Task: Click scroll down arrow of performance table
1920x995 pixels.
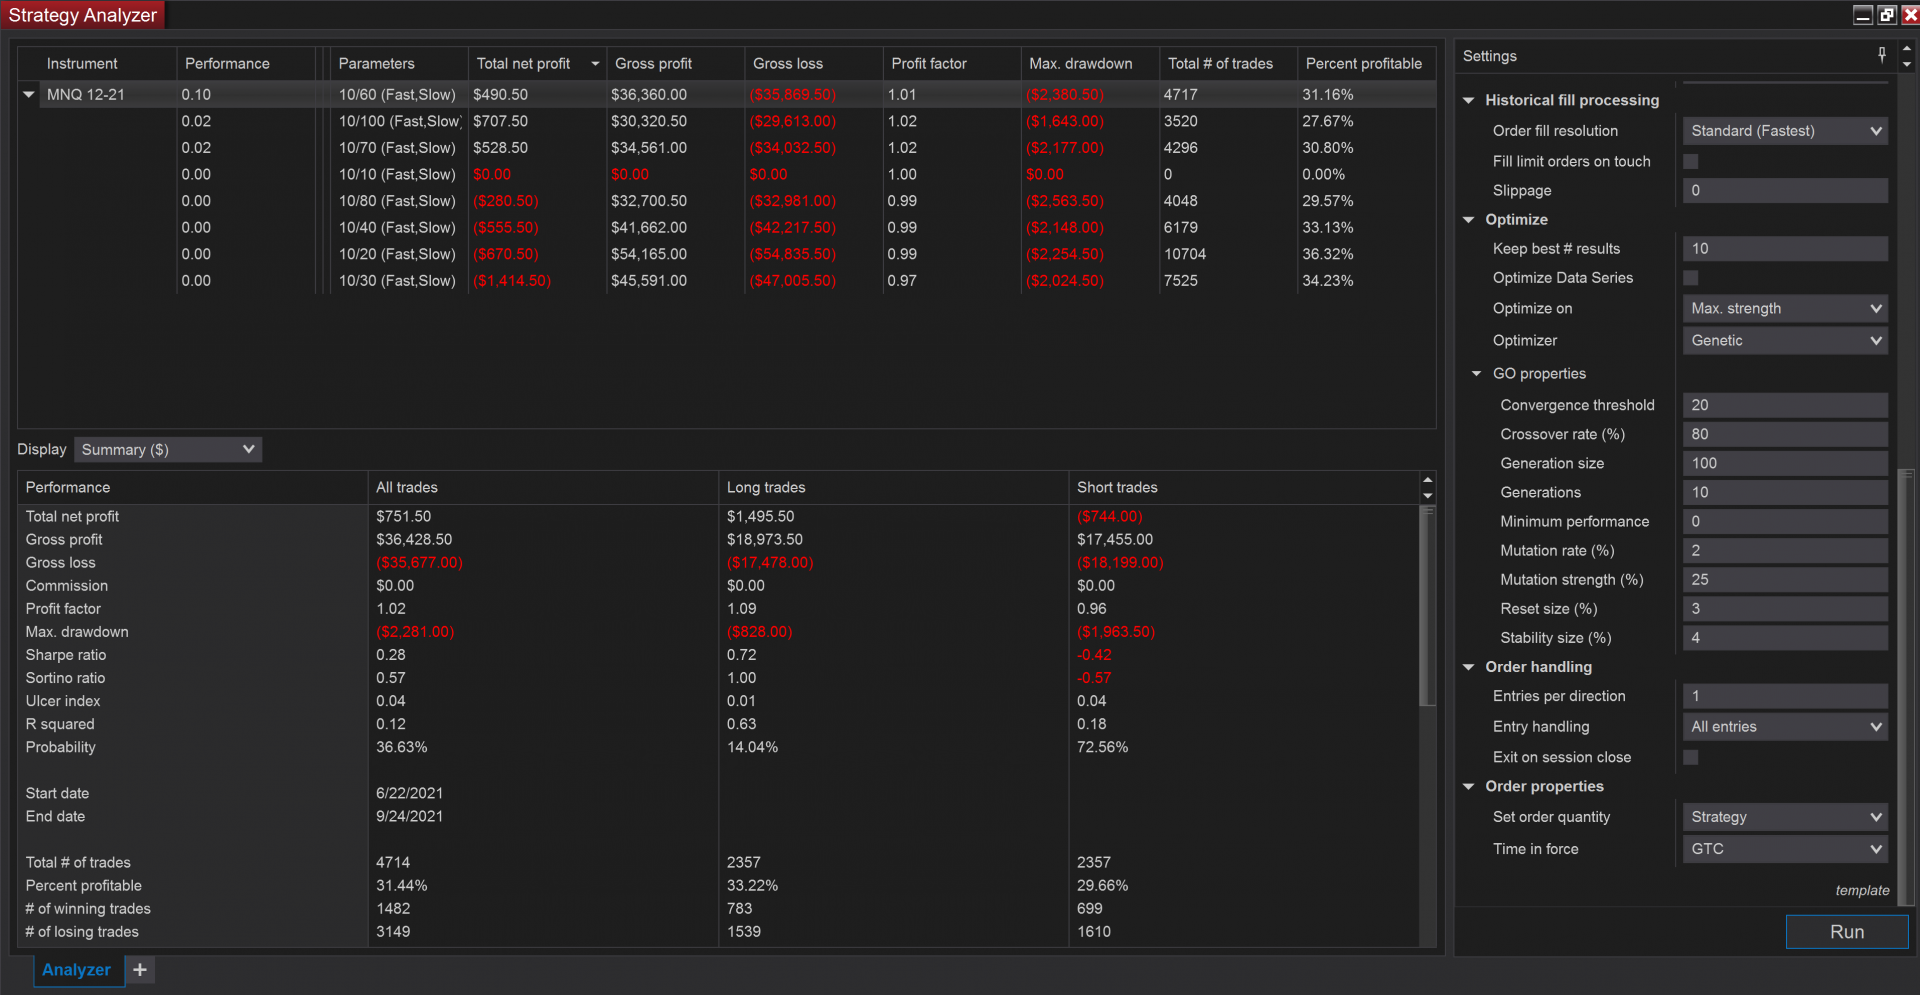Action: coord(1428,496)
